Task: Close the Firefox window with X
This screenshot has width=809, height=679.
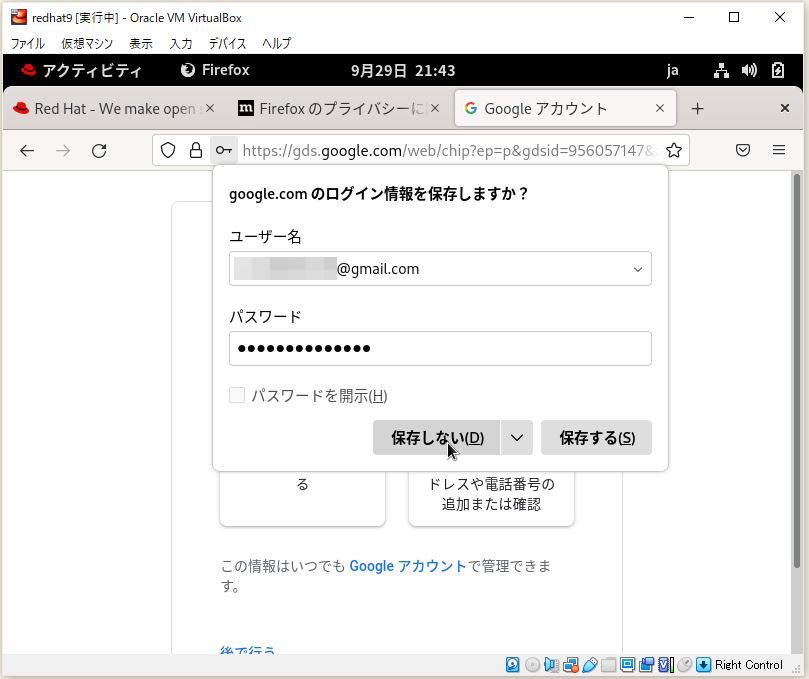Action: 785,108
